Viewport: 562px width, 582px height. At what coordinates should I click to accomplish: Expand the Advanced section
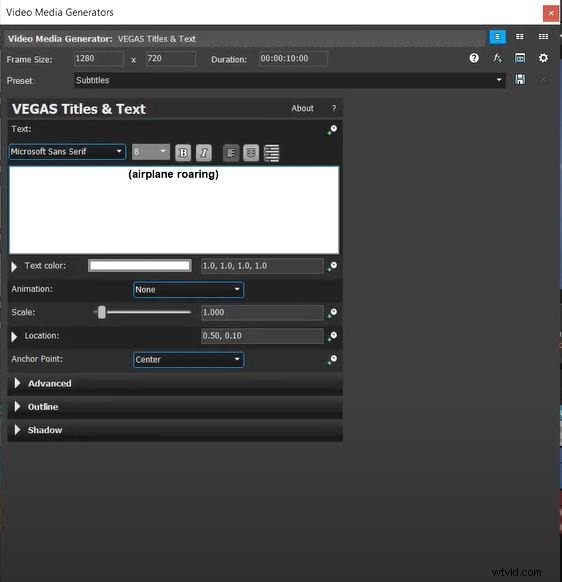coord(17,383)
